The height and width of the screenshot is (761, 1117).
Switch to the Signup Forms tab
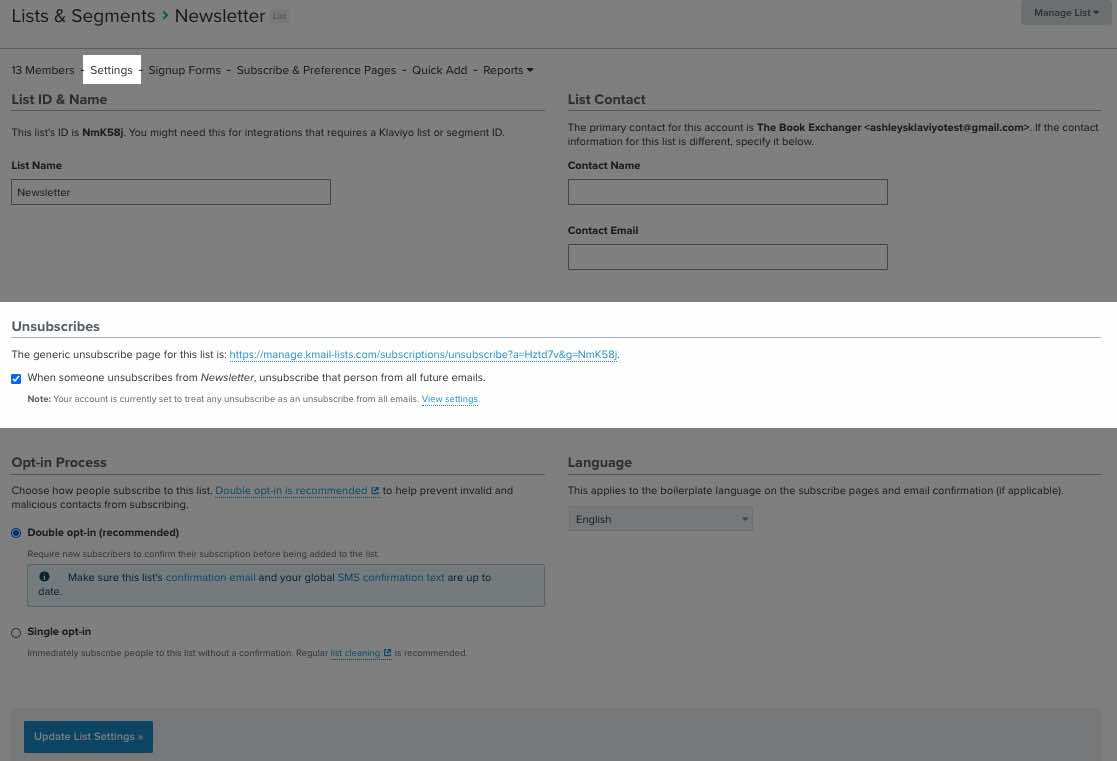[184, 70]
